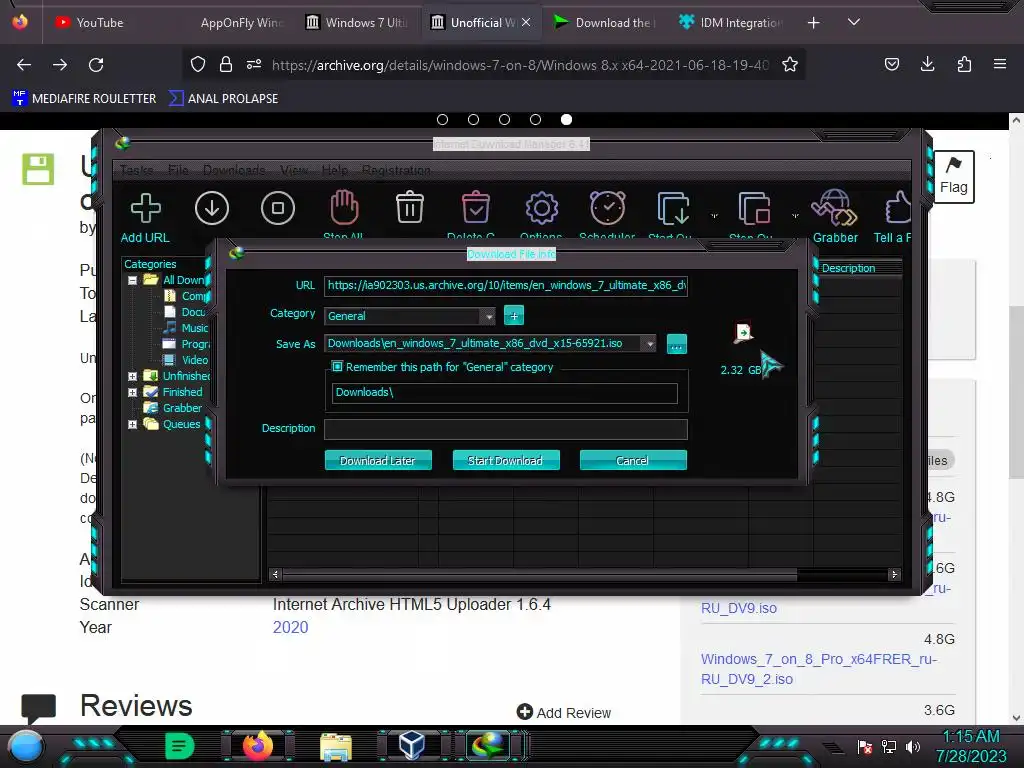
Task: Click the Start Download button
Action: tap(505, 460)
